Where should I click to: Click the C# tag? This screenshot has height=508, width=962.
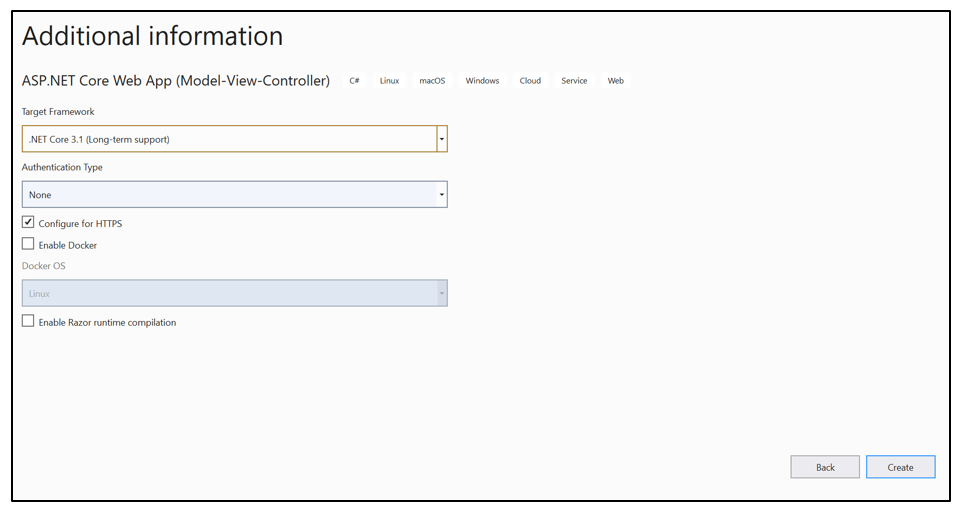tap(354, 81)
